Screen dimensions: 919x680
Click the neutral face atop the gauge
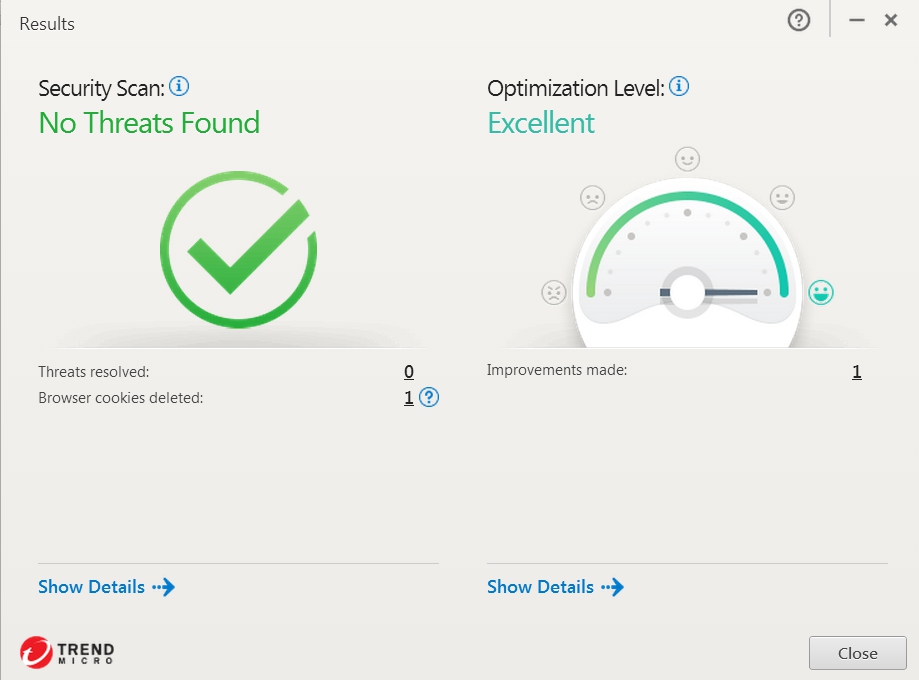point(687,159)
